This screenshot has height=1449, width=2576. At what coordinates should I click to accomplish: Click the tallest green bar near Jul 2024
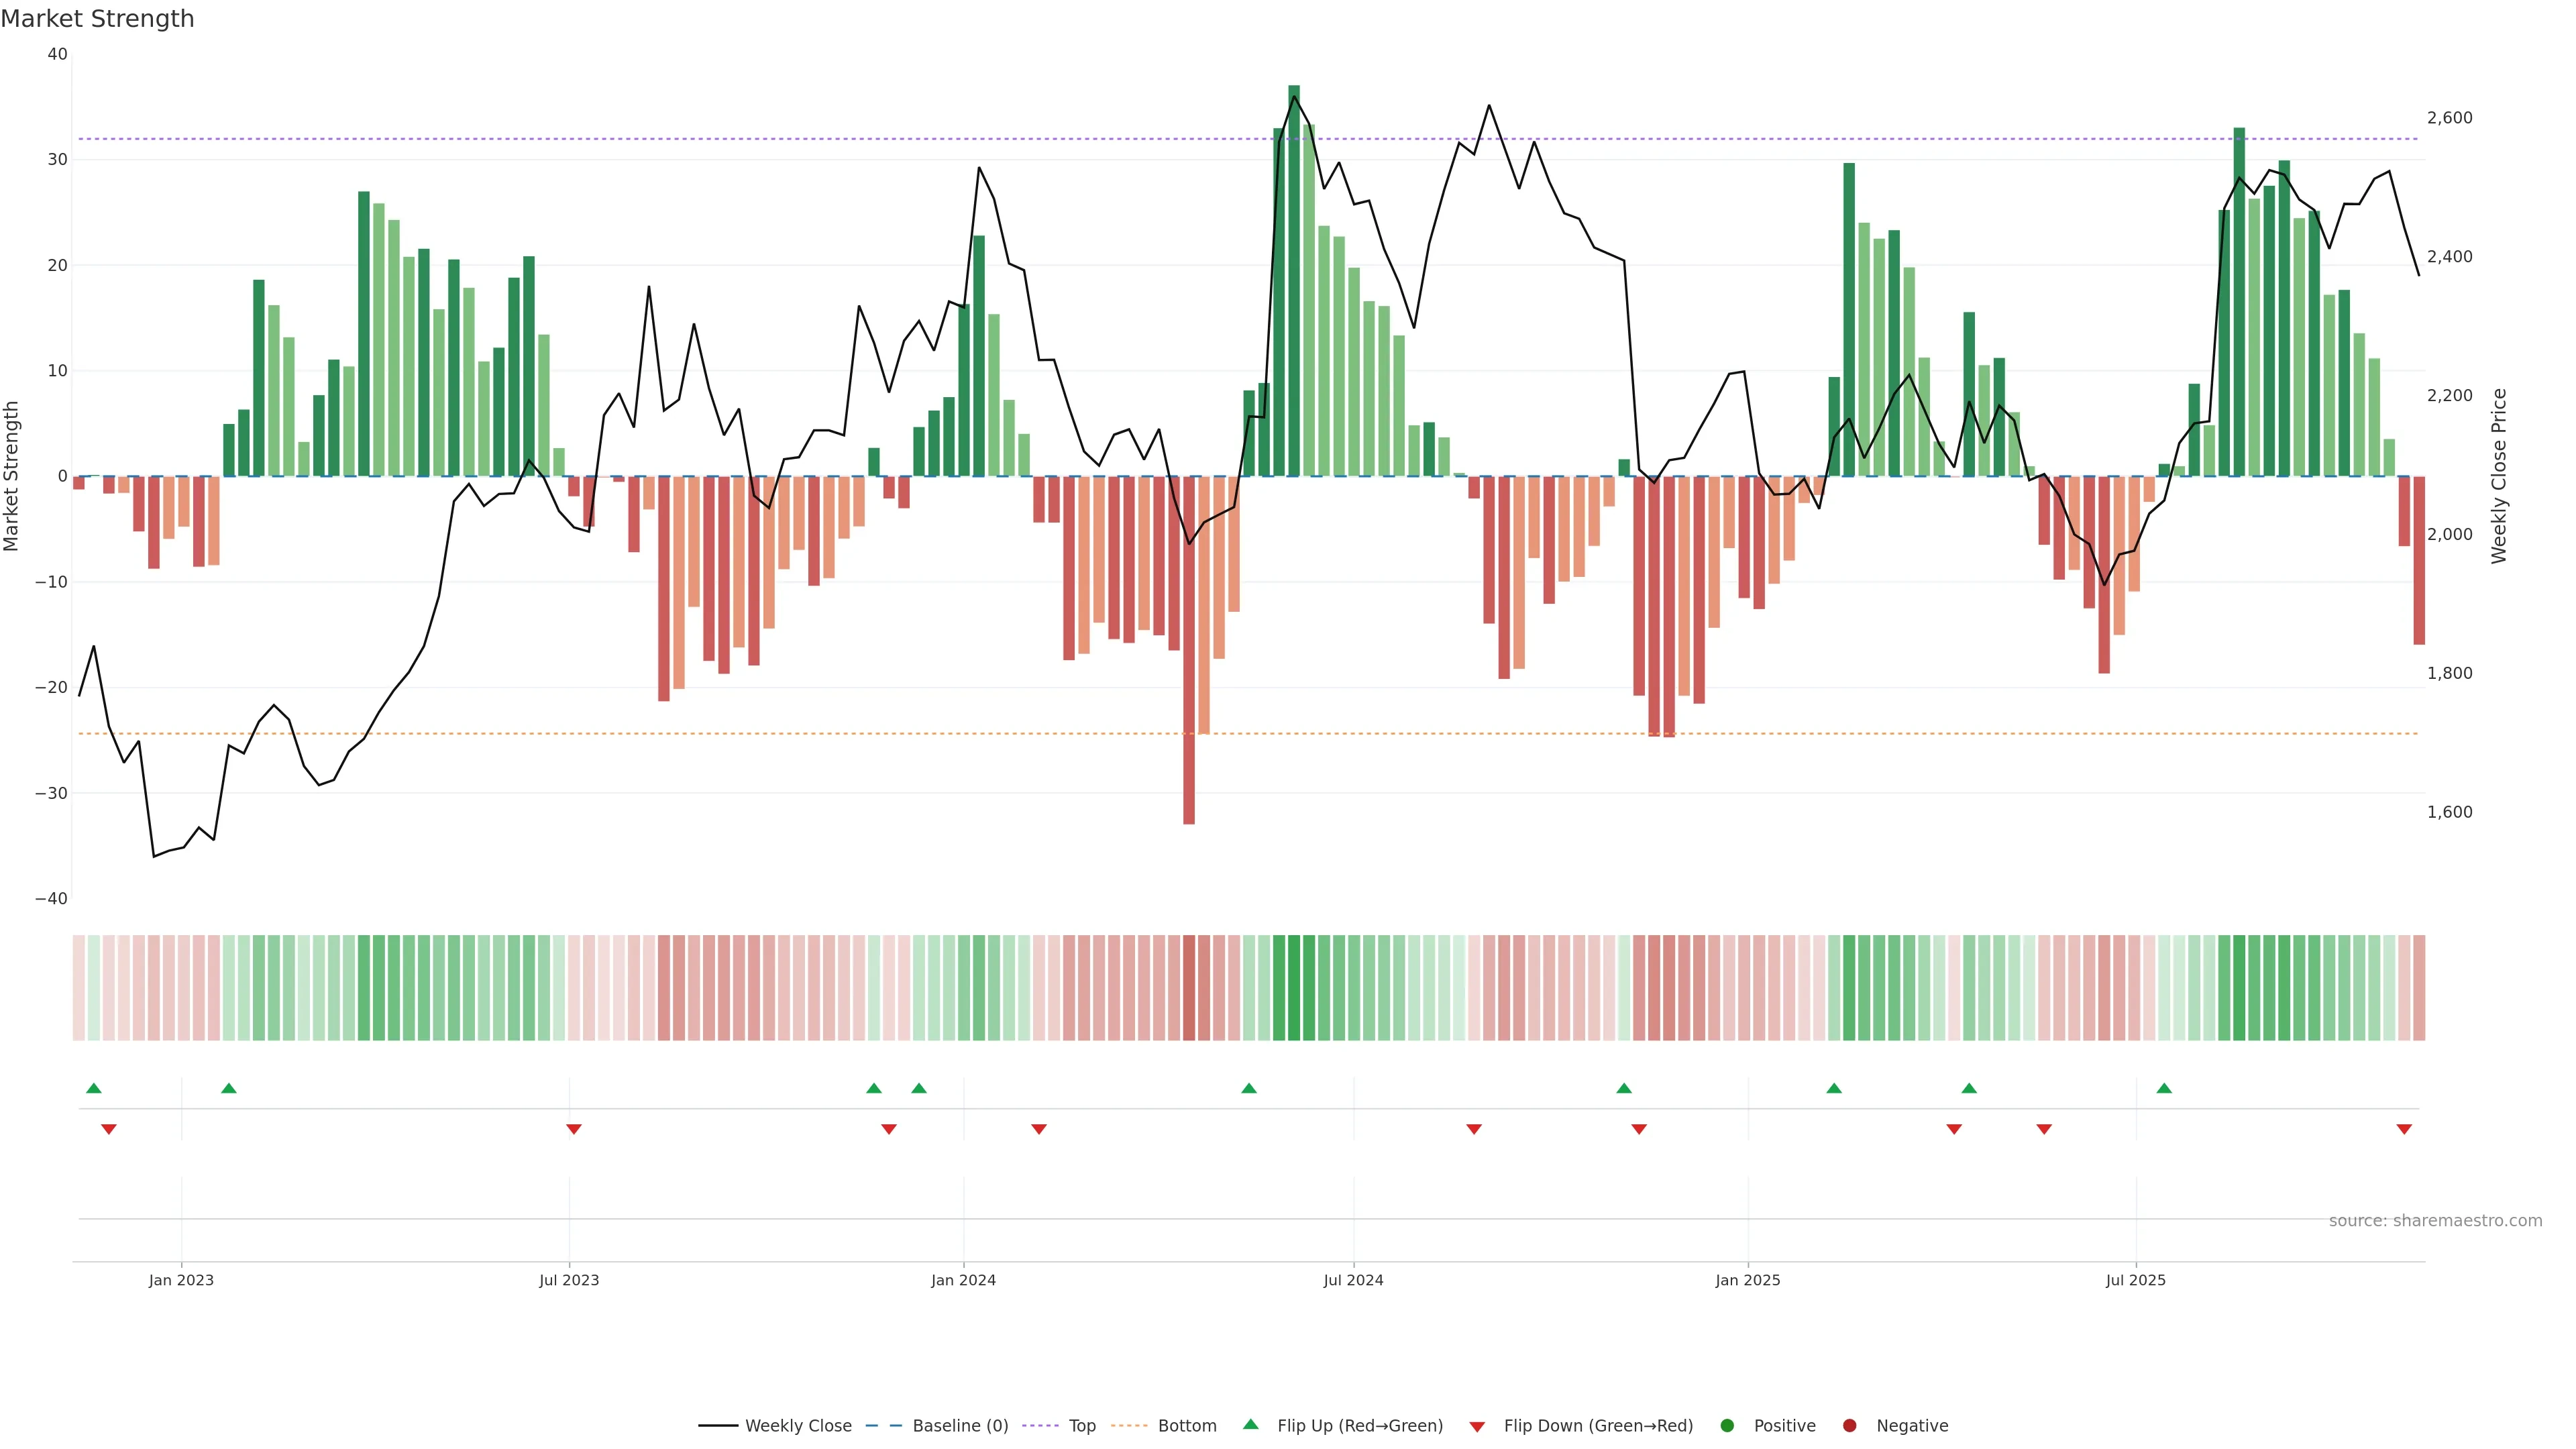pos(1294,280)
